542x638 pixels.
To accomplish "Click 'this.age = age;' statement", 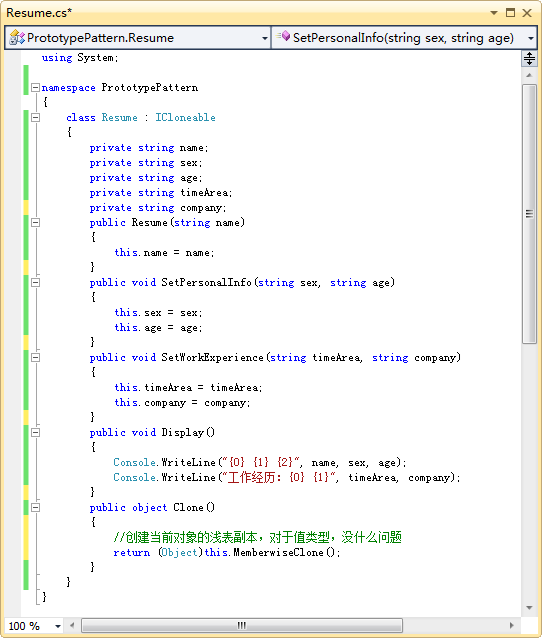I will [158, 328].
